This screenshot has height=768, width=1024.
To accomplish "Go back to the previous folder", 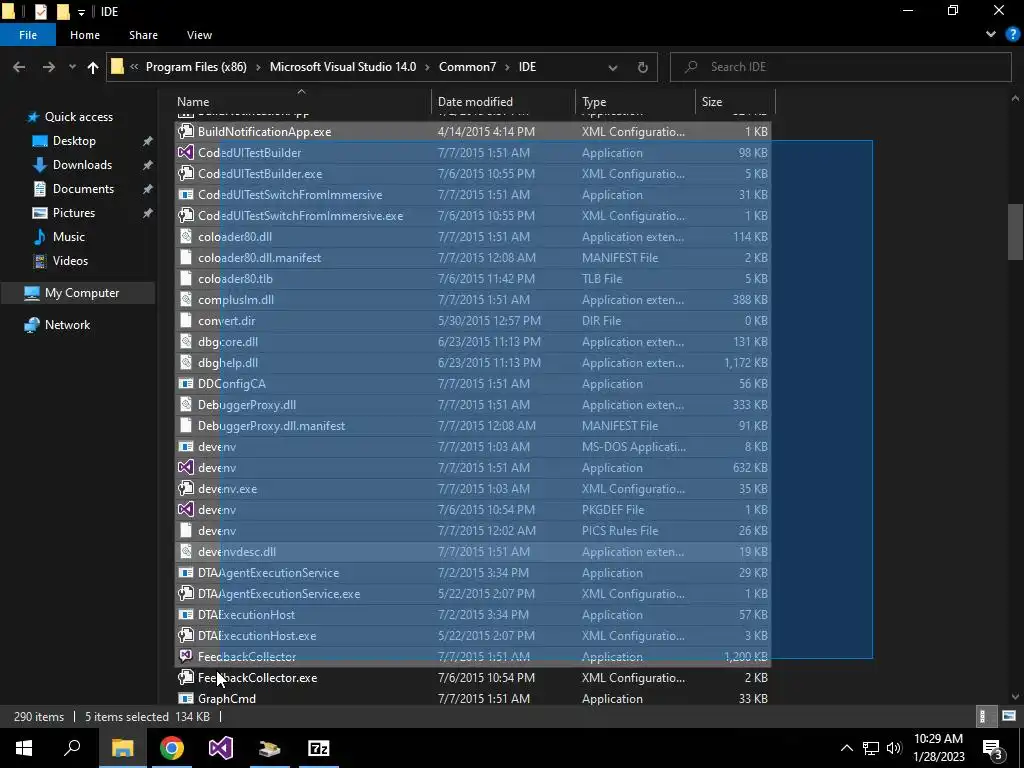I will point(19,67).
